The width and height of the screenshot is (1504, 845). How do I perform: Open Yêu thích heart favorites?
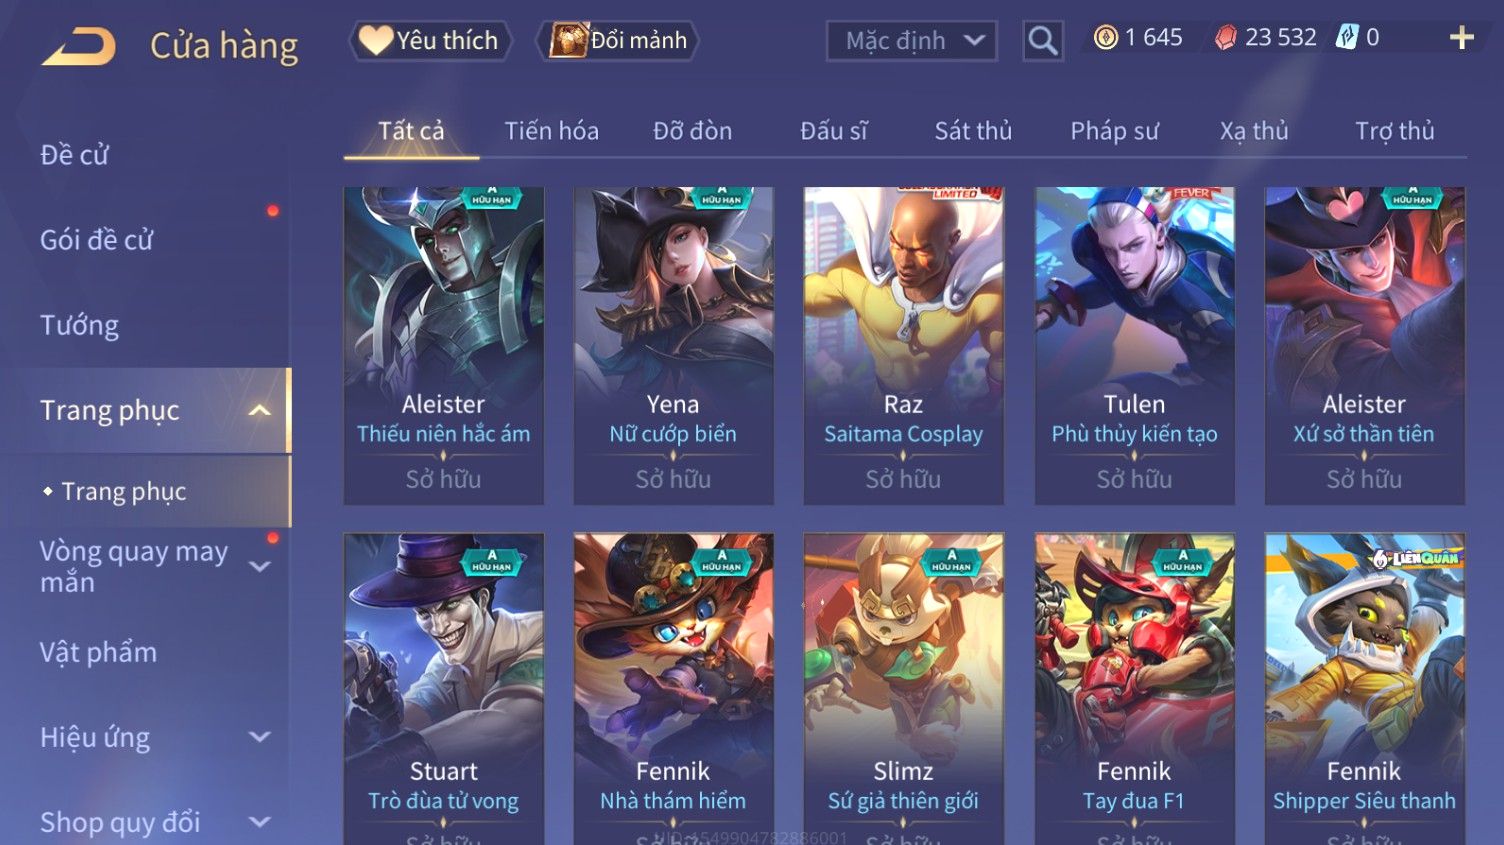pyautogui.click(x=430, y=41)
